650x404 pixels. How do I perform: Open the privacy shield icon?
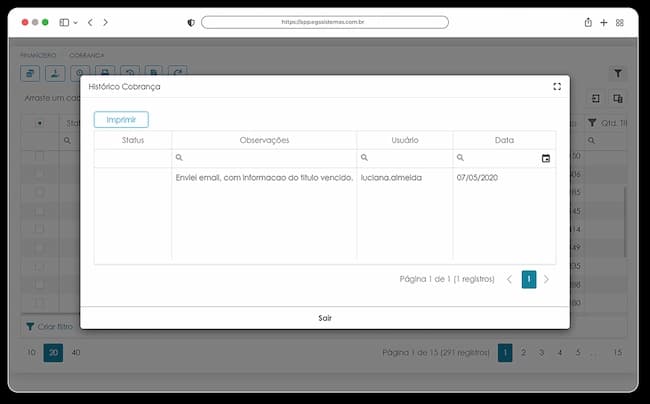point(191,23)
